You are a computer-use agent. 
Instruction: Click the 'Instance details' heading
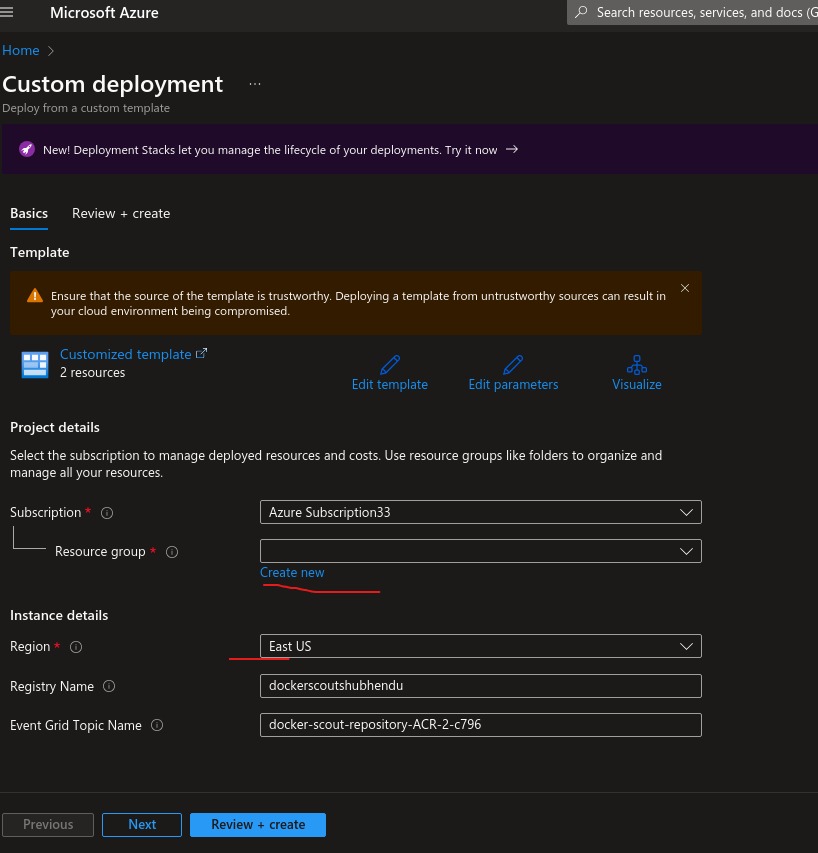coord(59,615)
